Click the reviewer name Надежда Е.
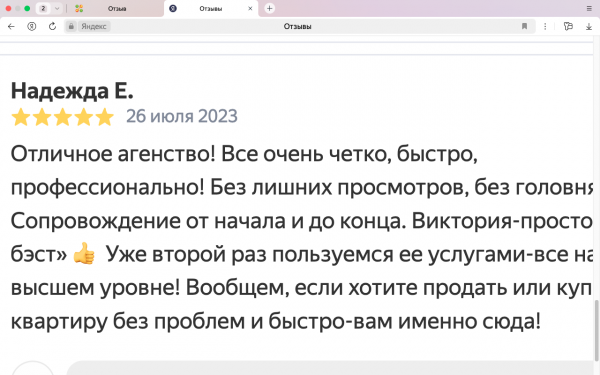Screen dimensions: 600x375 click(72, 91)
